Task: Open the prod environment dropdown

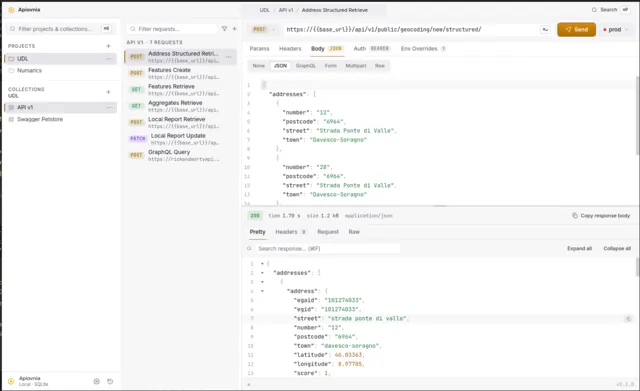Action: tap(616, 29)
